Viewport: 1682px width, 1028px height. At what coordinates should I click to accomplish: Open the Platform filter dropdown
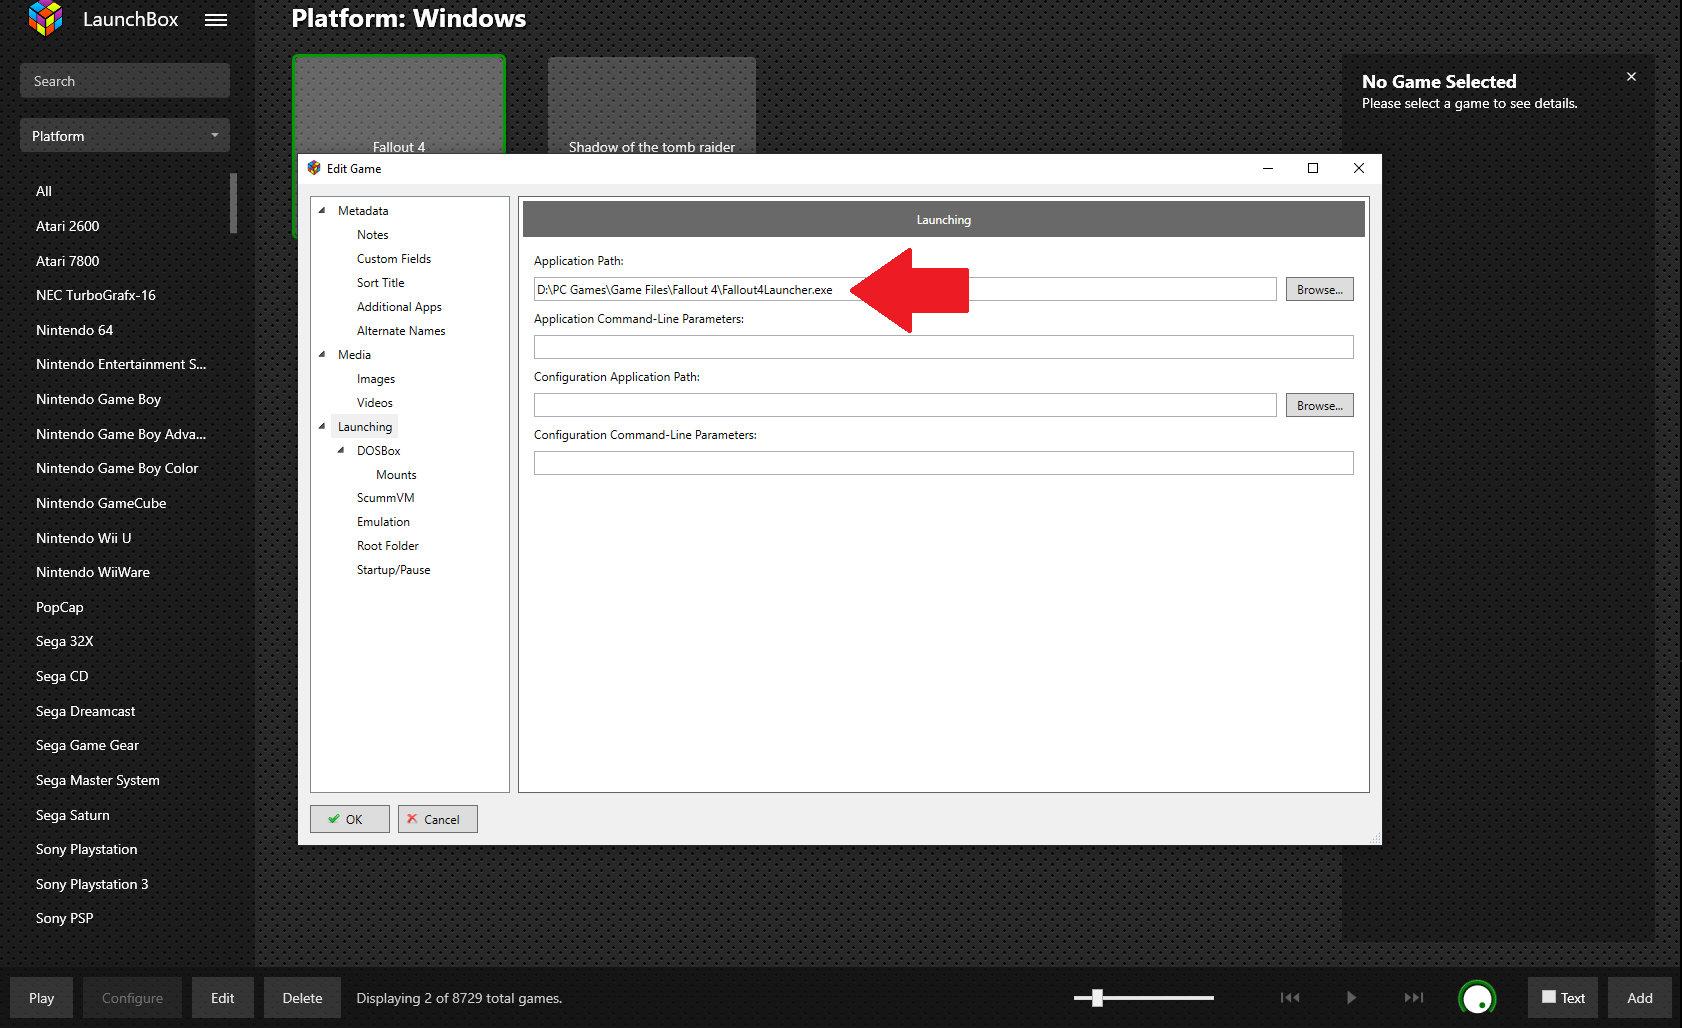125,136
